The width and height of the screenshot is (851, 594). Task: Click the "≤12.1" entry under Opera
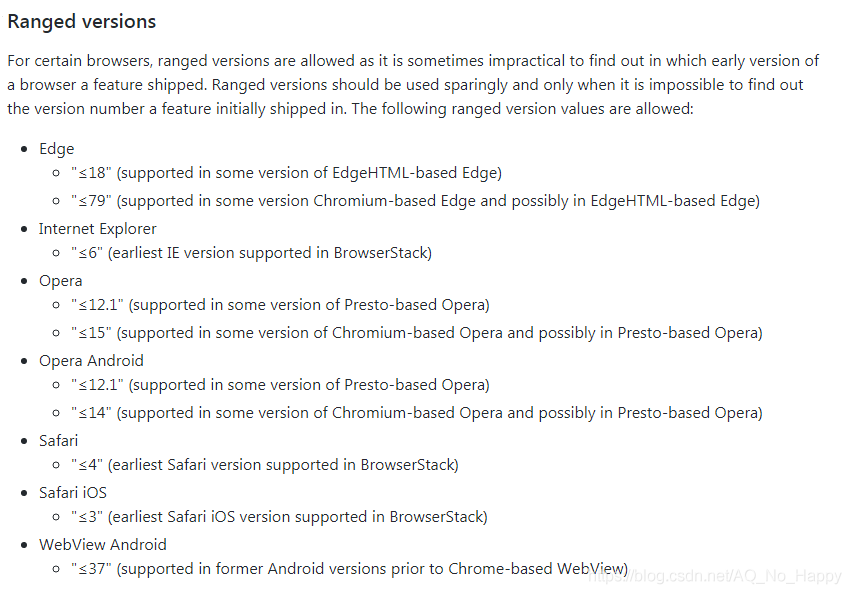pyautogui.click(x=280, y=305)
